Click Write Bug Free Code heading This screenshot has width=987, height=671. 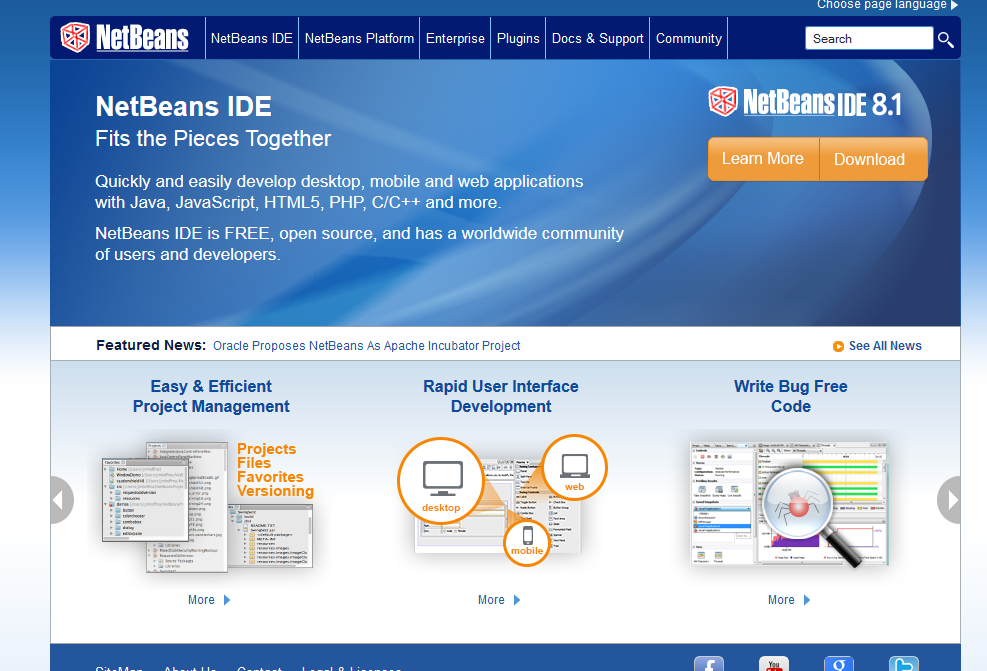tap(791, 397)
